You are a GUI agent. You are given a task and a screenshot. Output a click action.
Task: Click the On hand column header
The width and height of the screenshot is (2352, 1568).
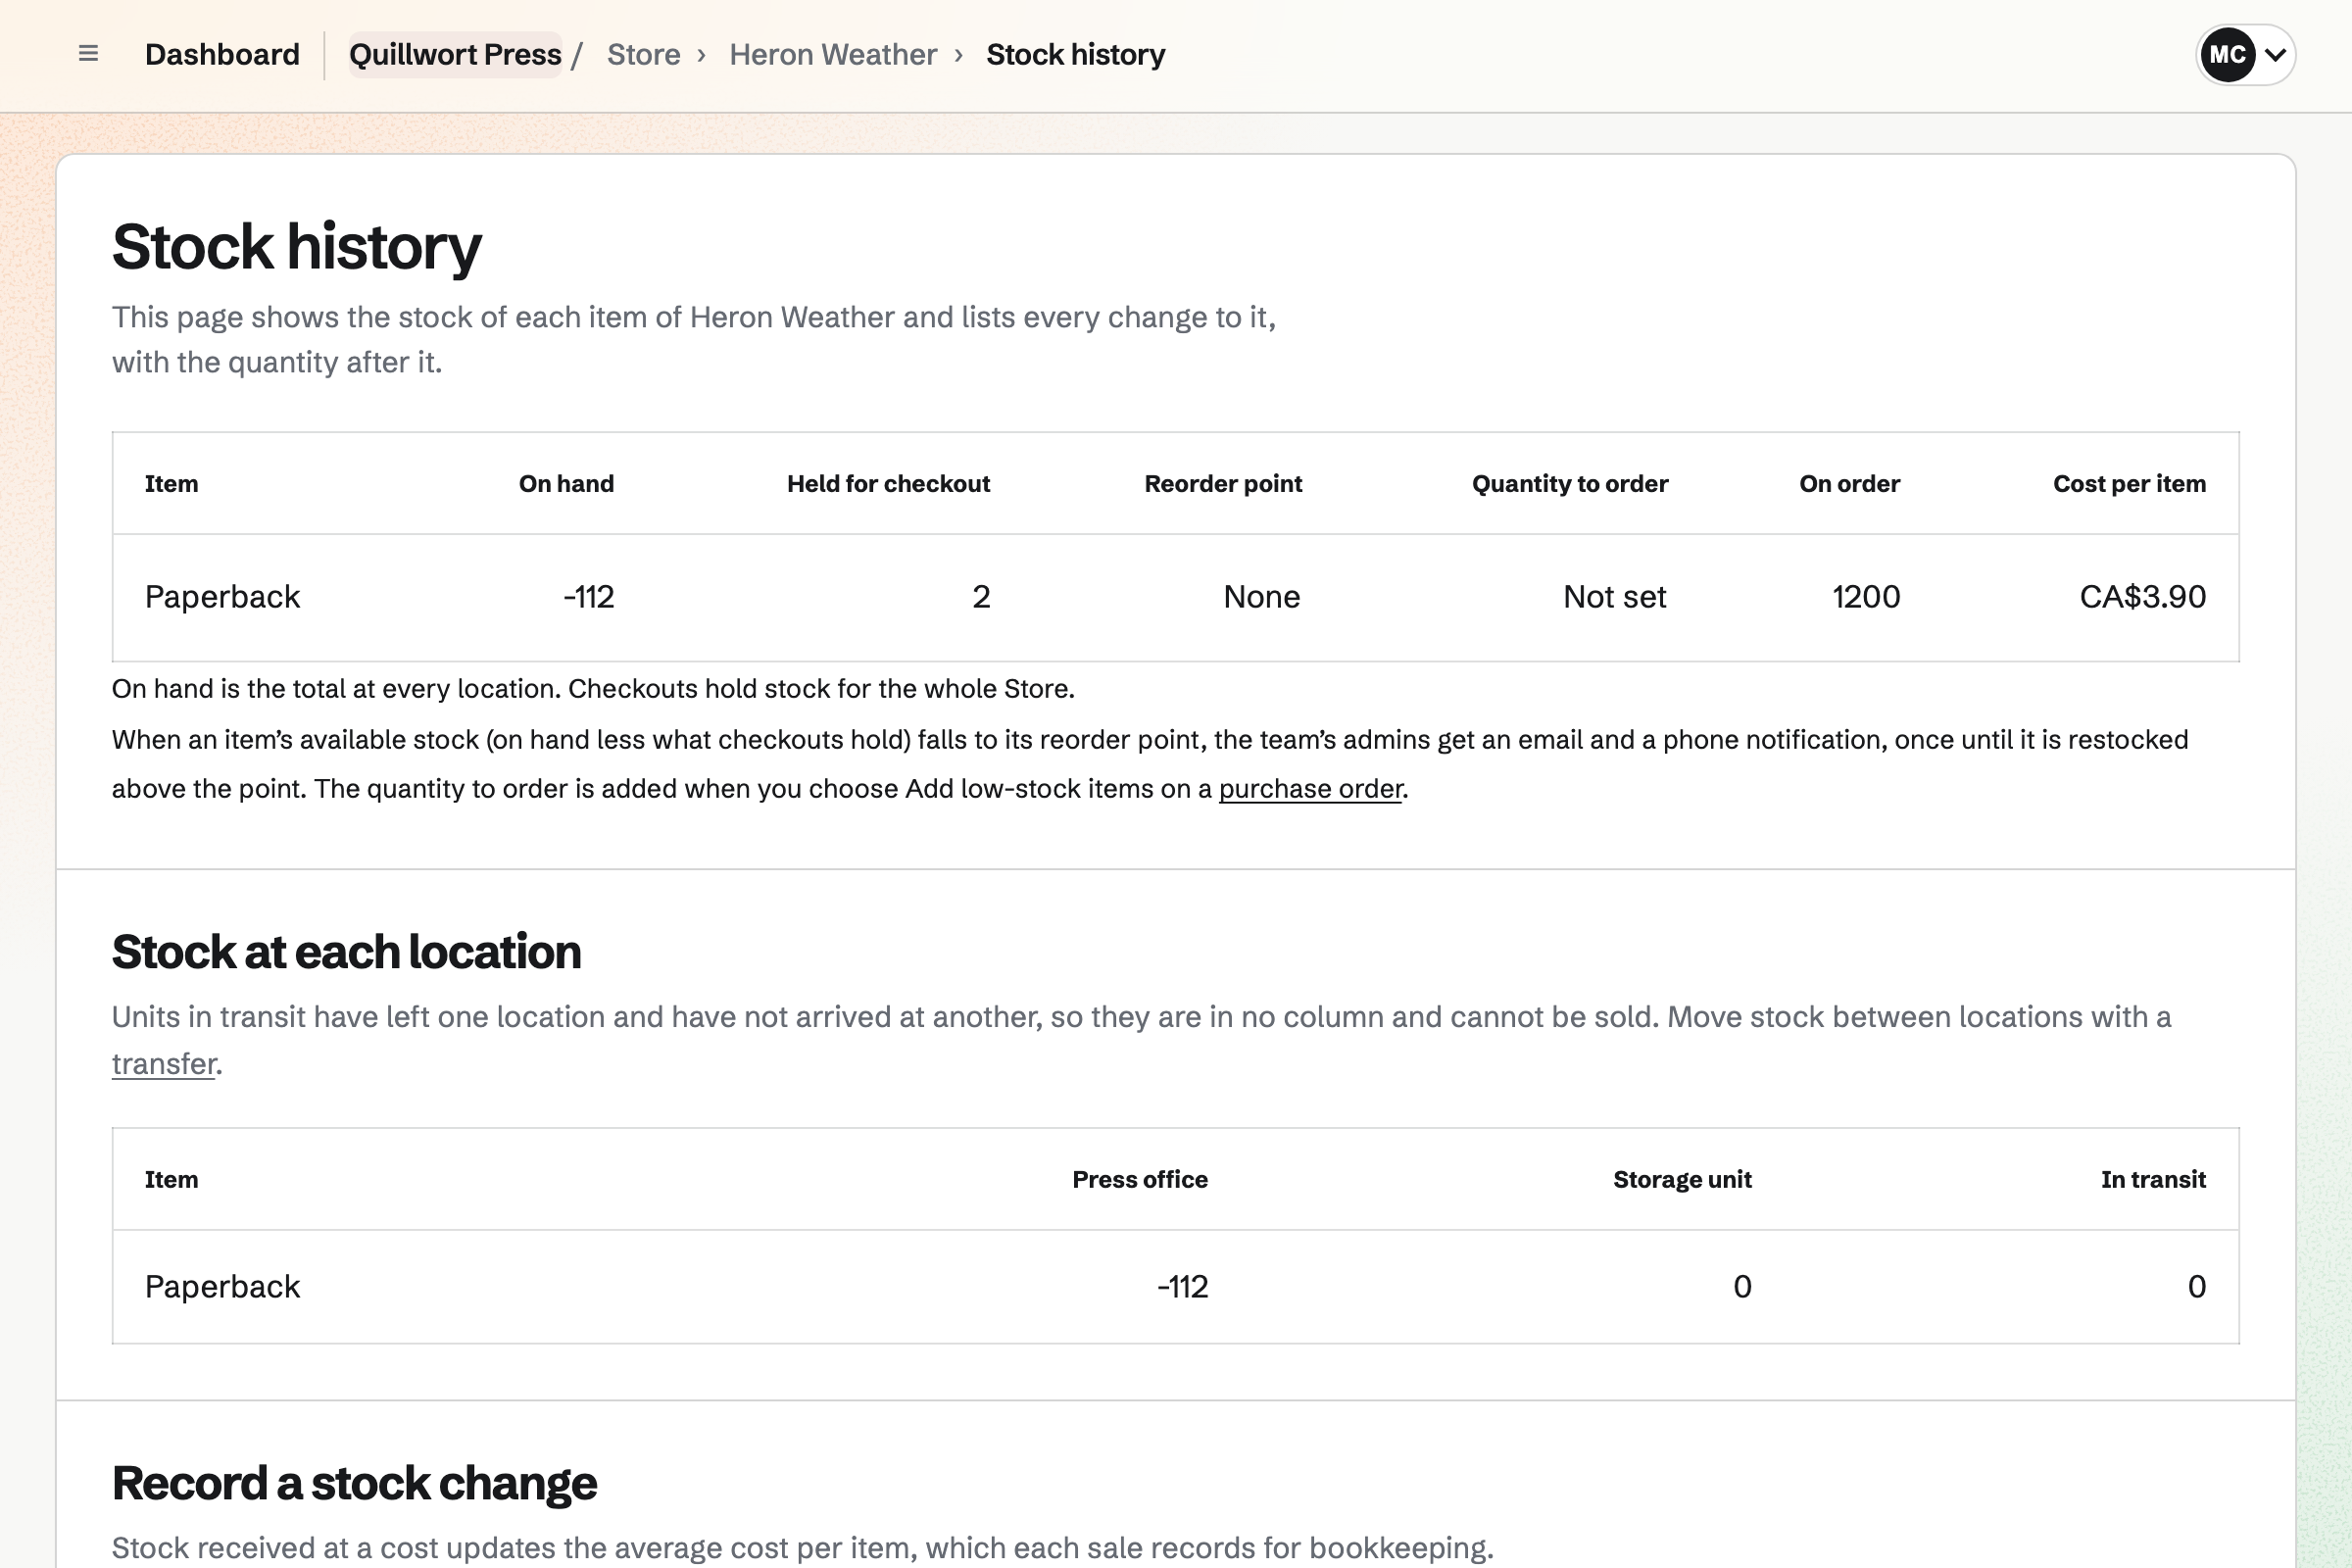566,484
